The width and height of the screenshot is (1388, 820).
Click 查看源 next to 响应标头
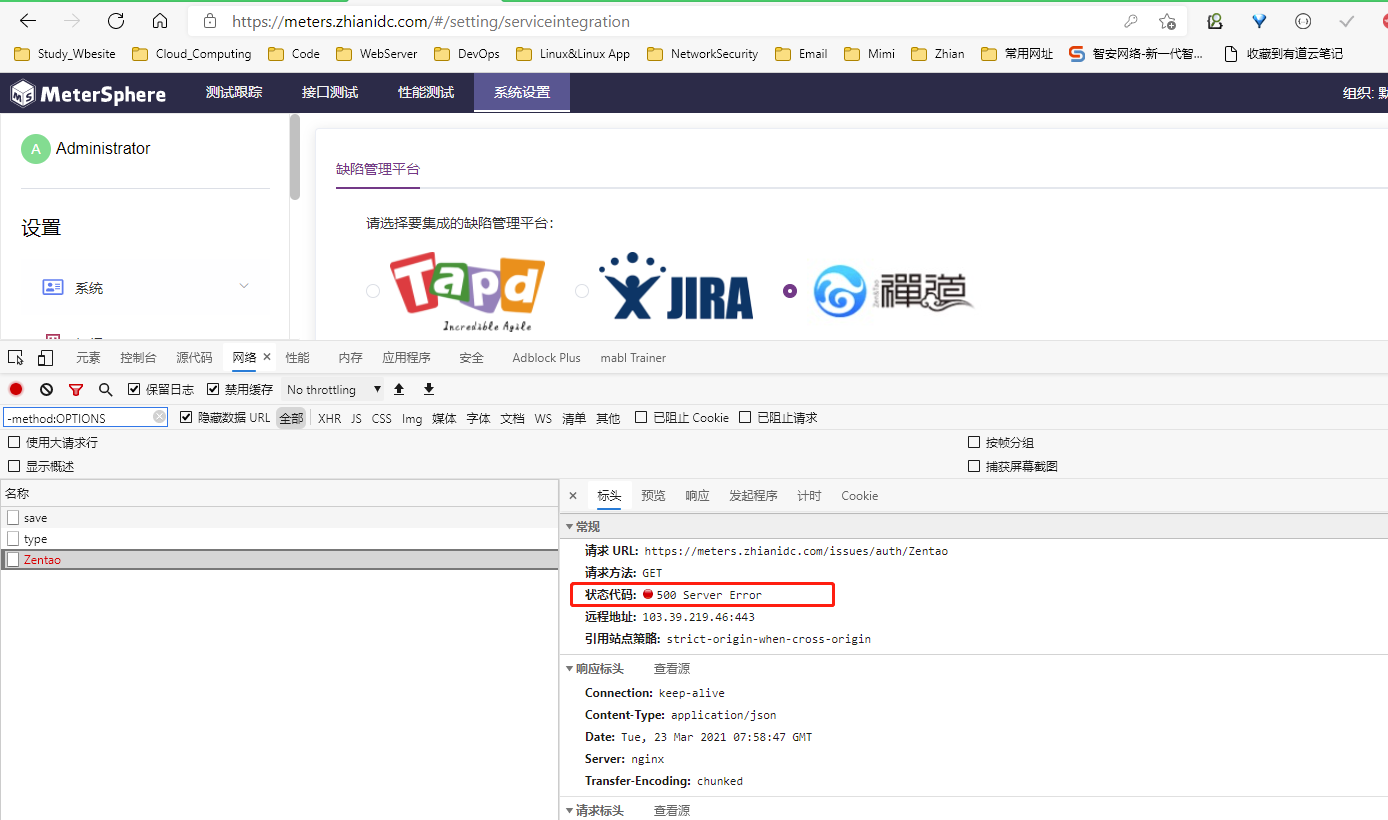point(671,668)
